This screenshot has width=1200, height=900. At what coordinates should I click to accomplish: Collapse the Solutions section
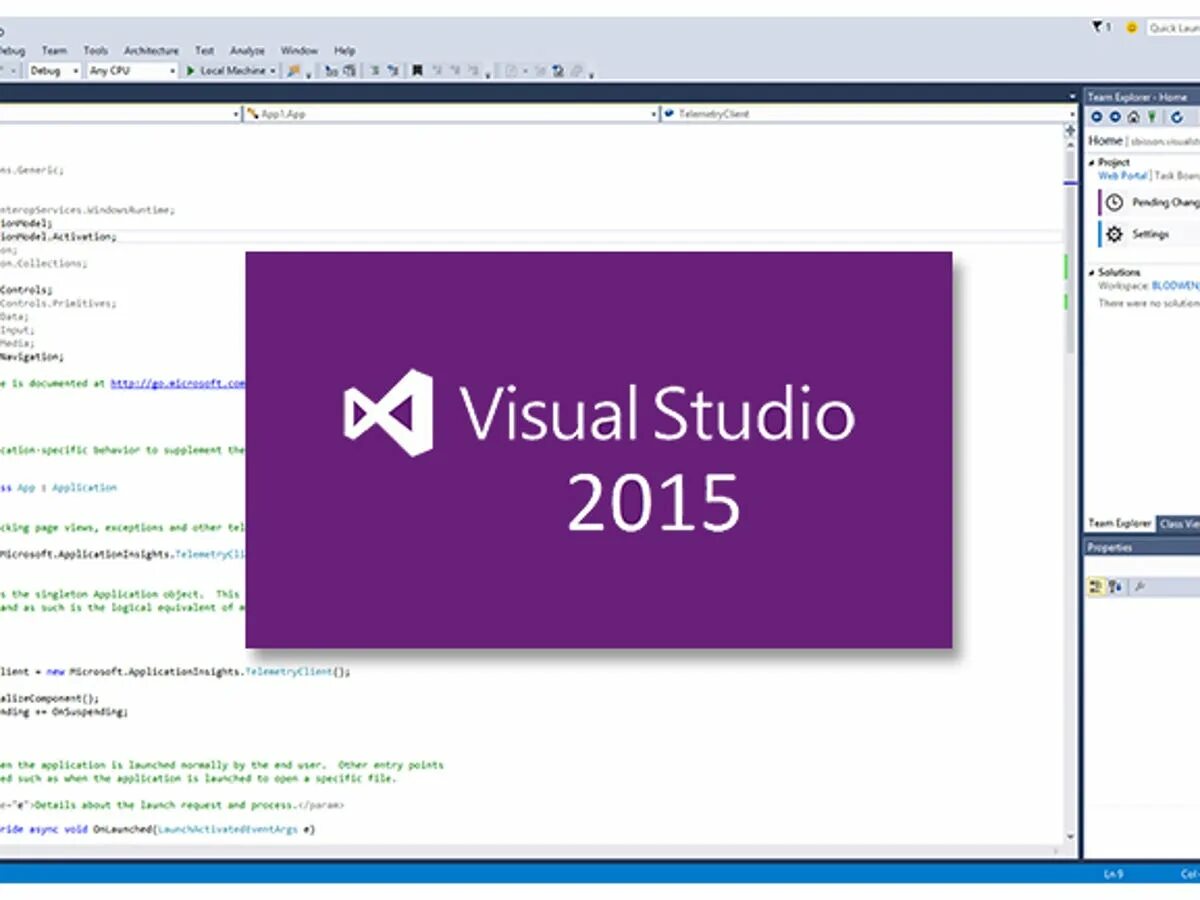1092,272
